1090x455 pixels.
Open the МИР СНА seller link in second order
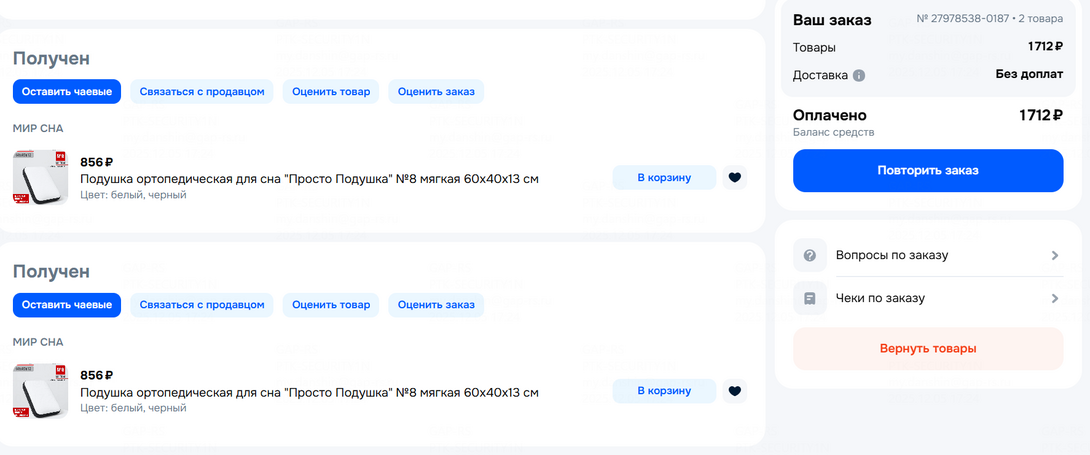click(x=38, y=342)
